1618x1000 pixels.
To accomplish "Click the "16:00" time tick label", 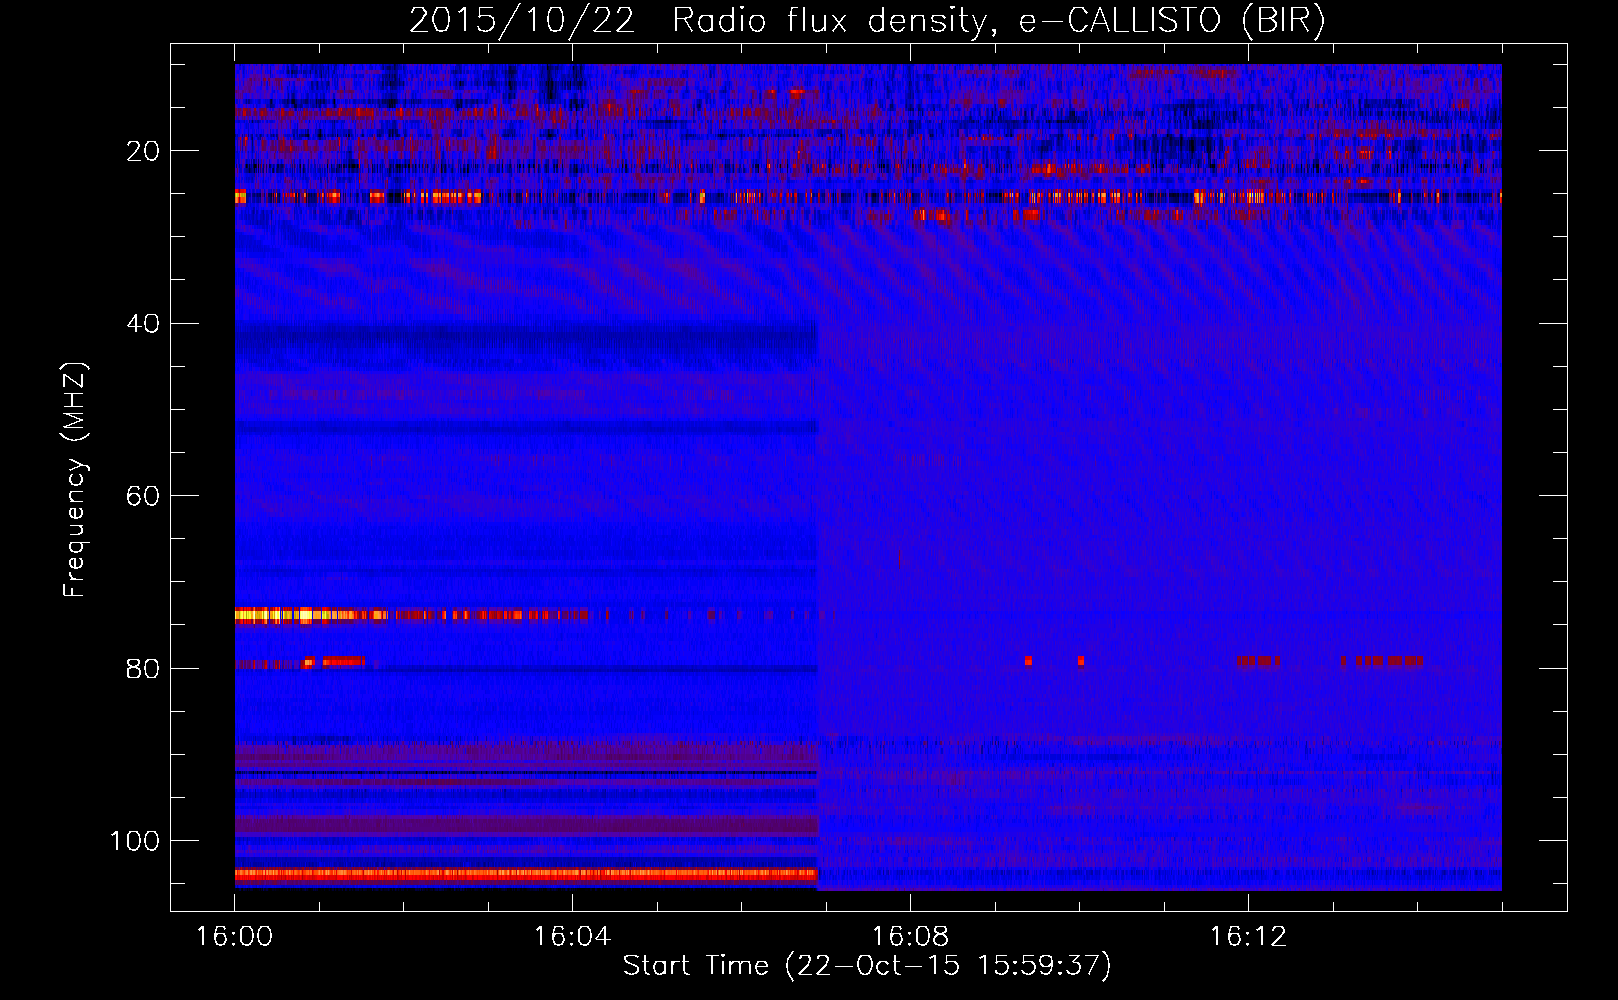I will pyautogui.click(x=234, y=937).
